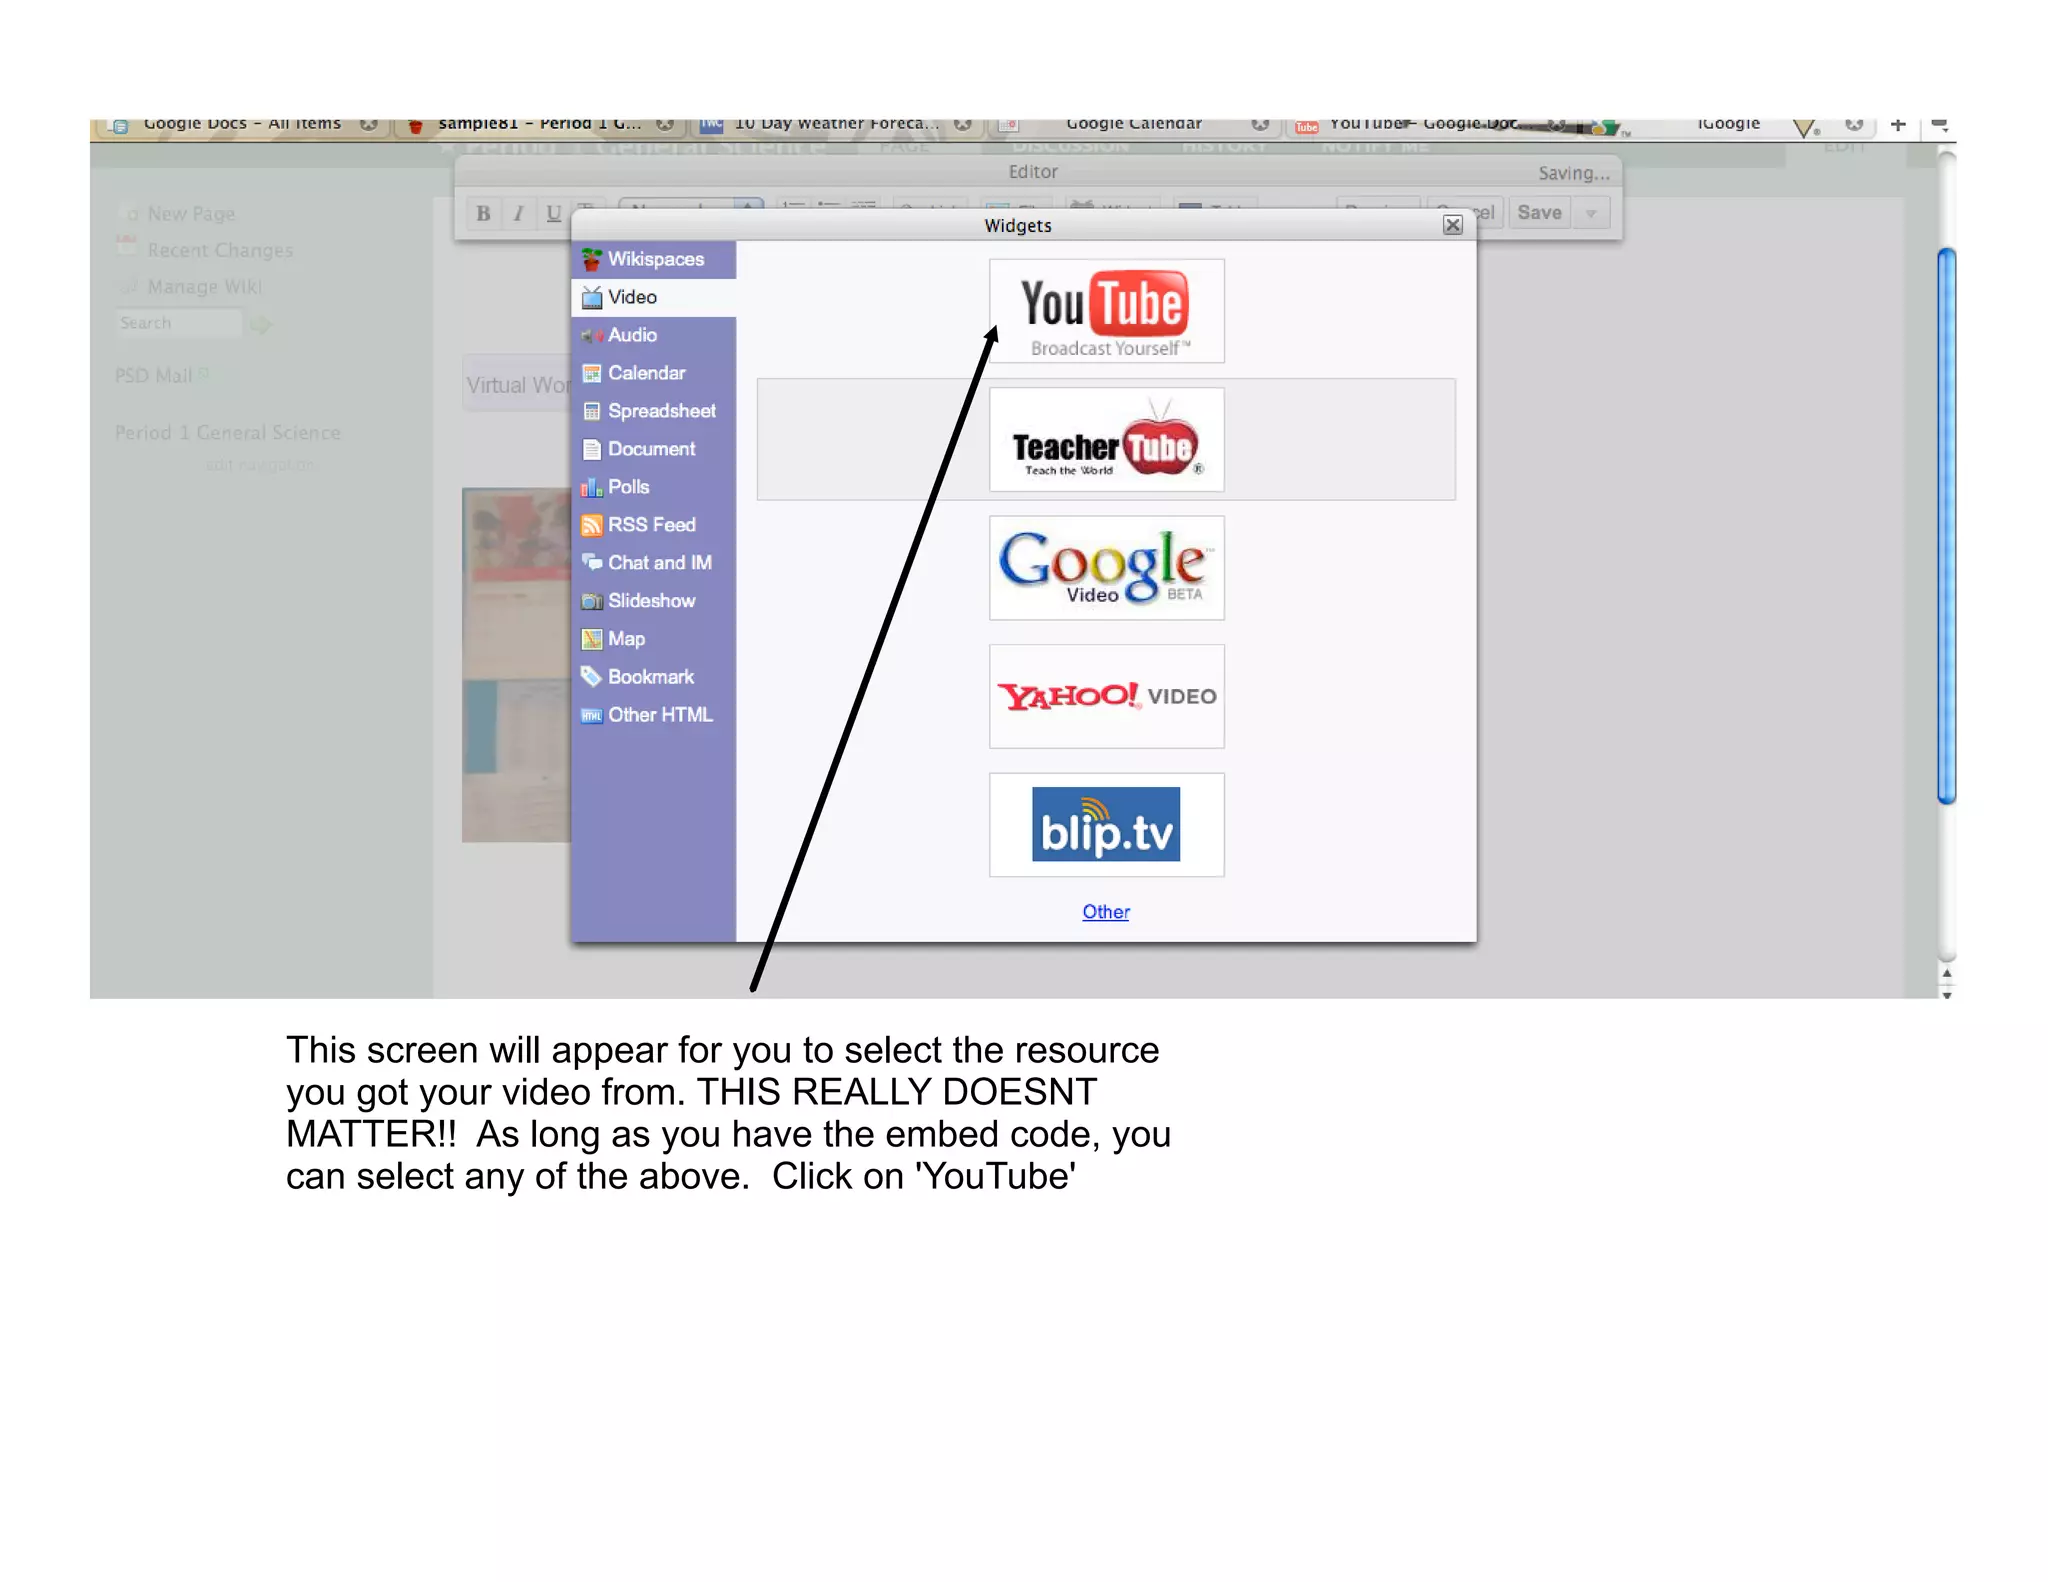Switch to the iGoogle browser tab
The width and height of the screenshot is (2048, 1582).
pyautogui.click(x=1728, y=124)
